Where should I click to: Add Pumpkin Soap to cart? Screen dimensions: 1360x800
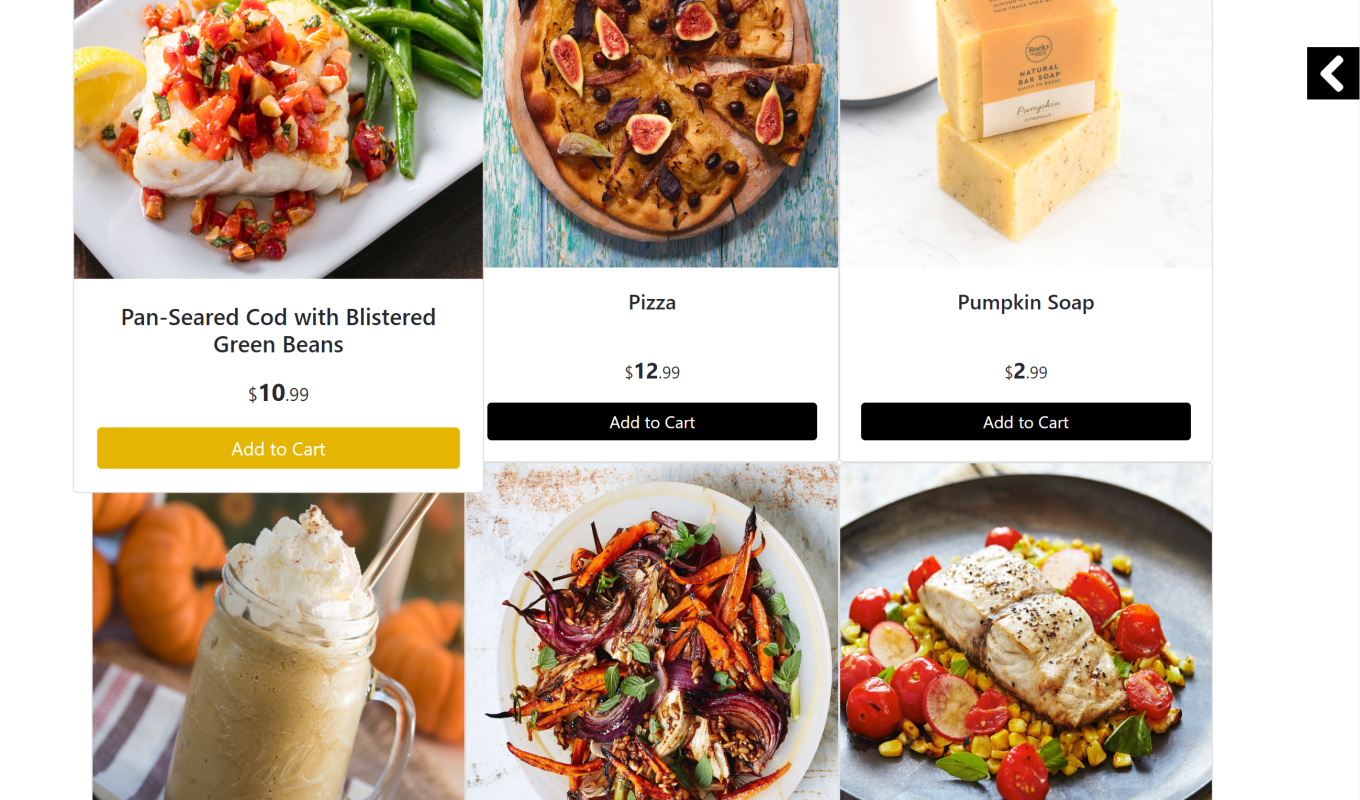coord(1026,422)
